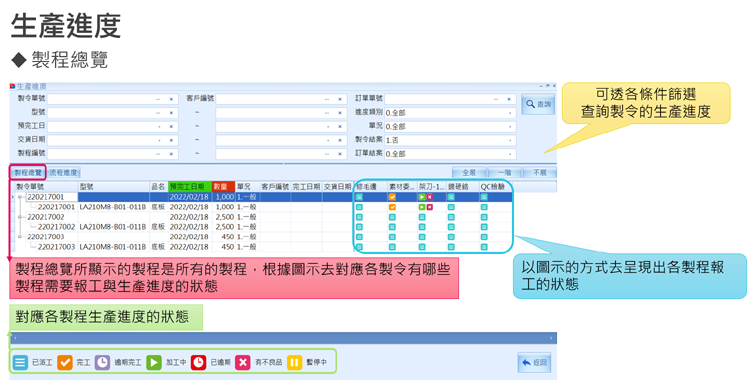Open lookup ellipsis for 製令單號 field
Image resolution: width=750 pixels, height=385 pixels.
[x=158, y=99]
